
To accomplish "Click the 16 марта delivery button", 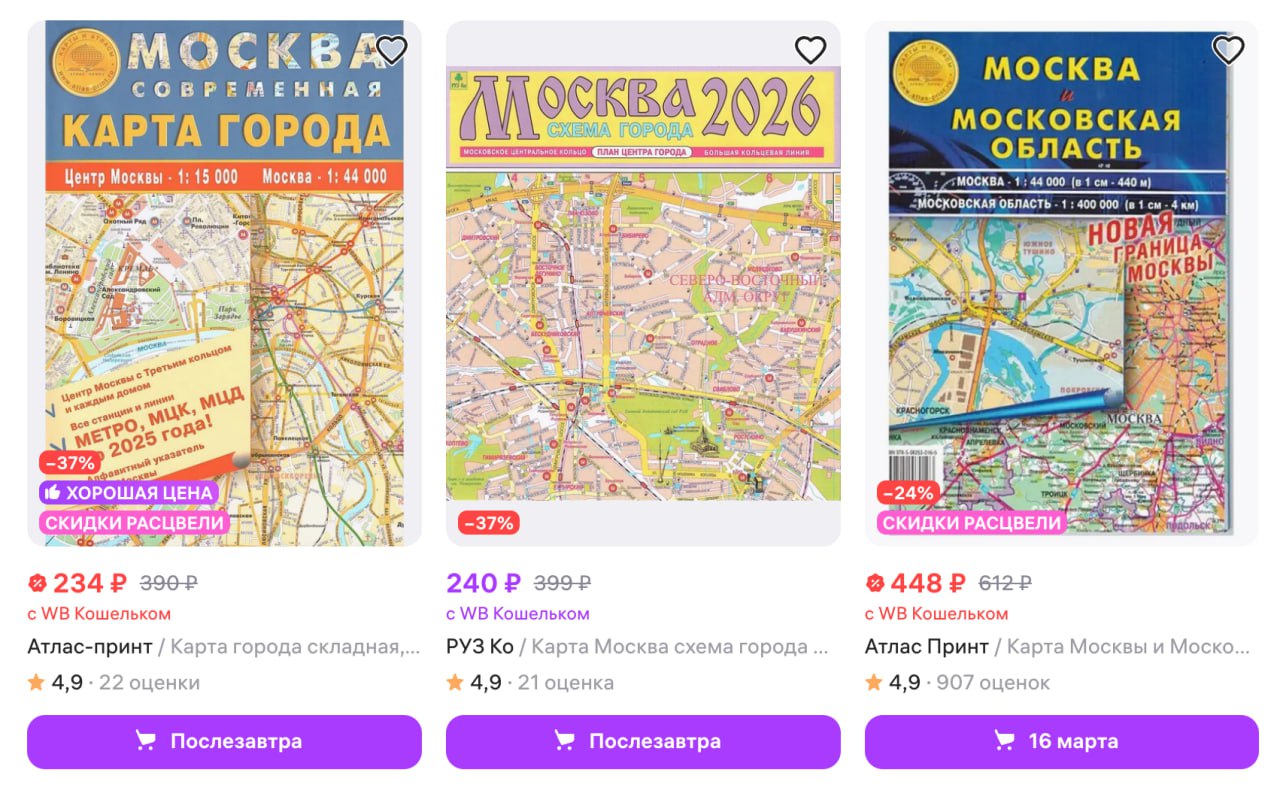I will [x=1061, y=741].
